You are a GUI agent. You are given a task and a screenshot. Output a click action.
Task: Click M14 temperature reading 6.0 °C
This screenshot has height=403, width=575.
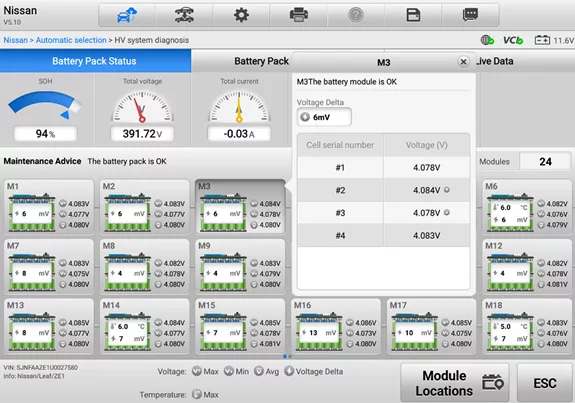click(x=127, y=326)
